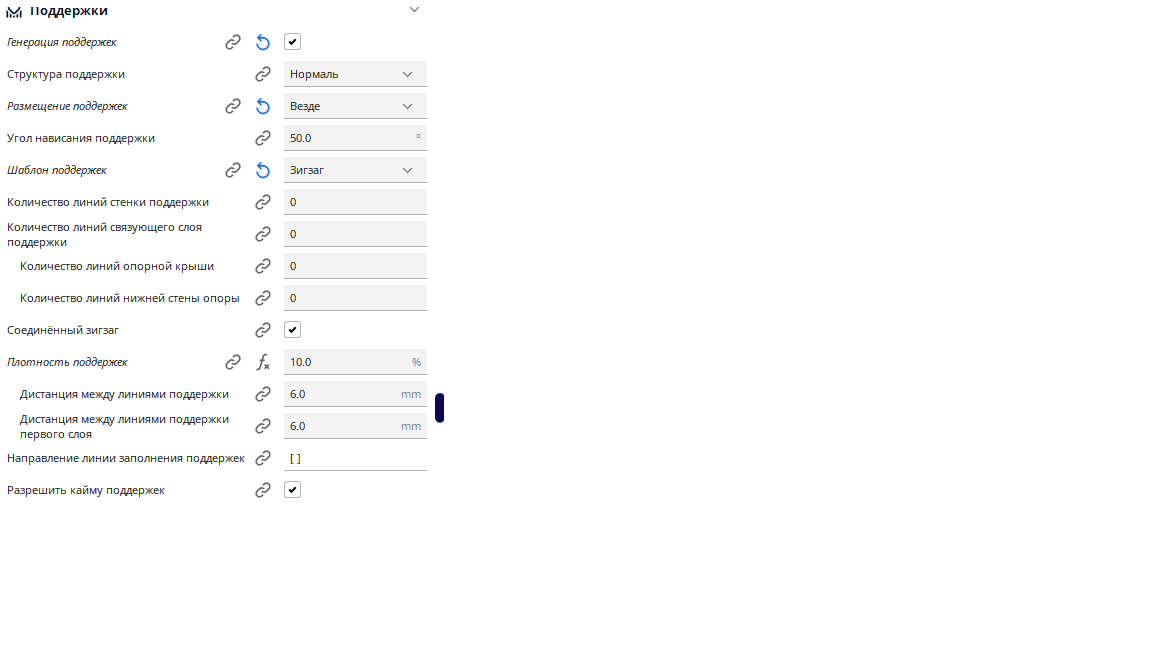Collapse the Поддержки section chevron
Viewport: 1152px width, 648px height.
(x=414, y=10)
